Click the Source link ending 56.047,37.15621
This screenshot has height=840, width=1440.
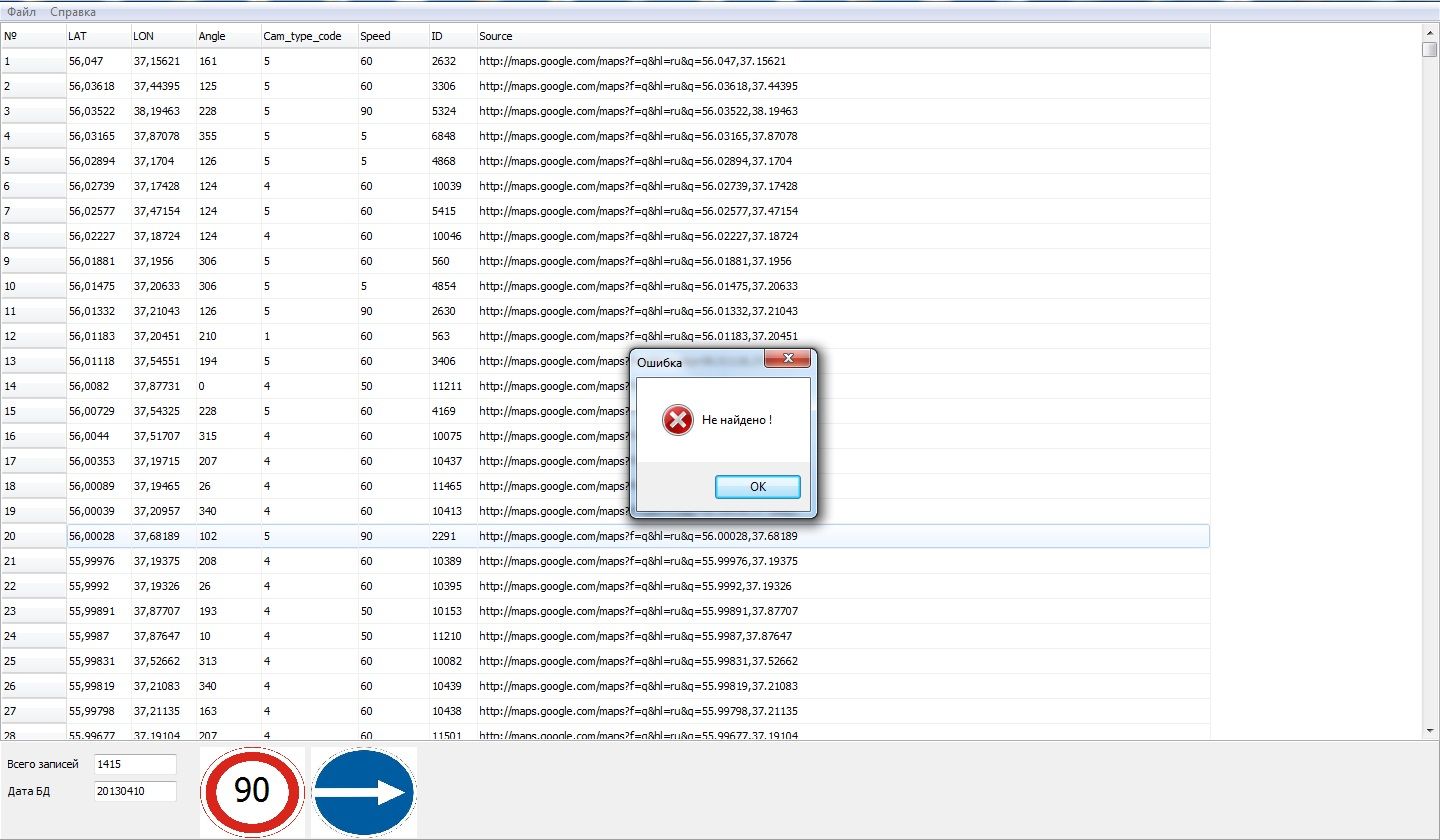coord(632,61)
